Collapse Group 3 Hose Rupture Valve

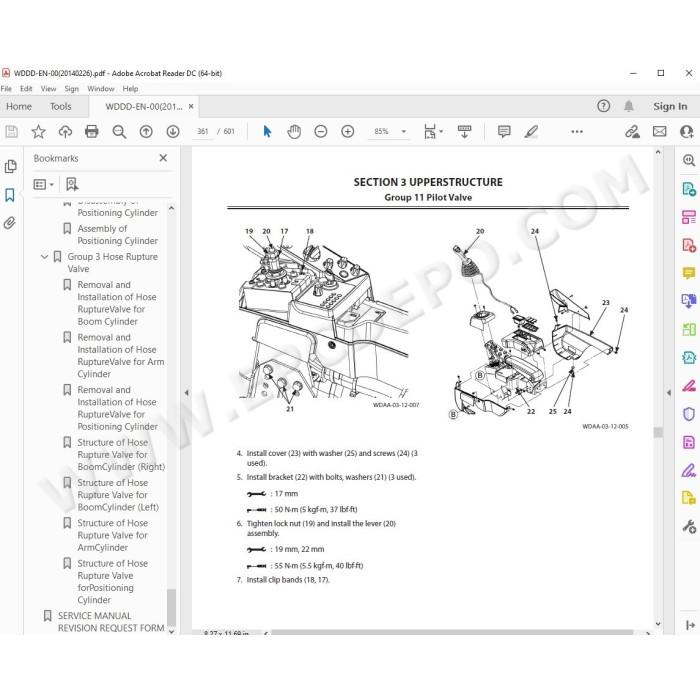pyautogui.click(x=44, y=257)
